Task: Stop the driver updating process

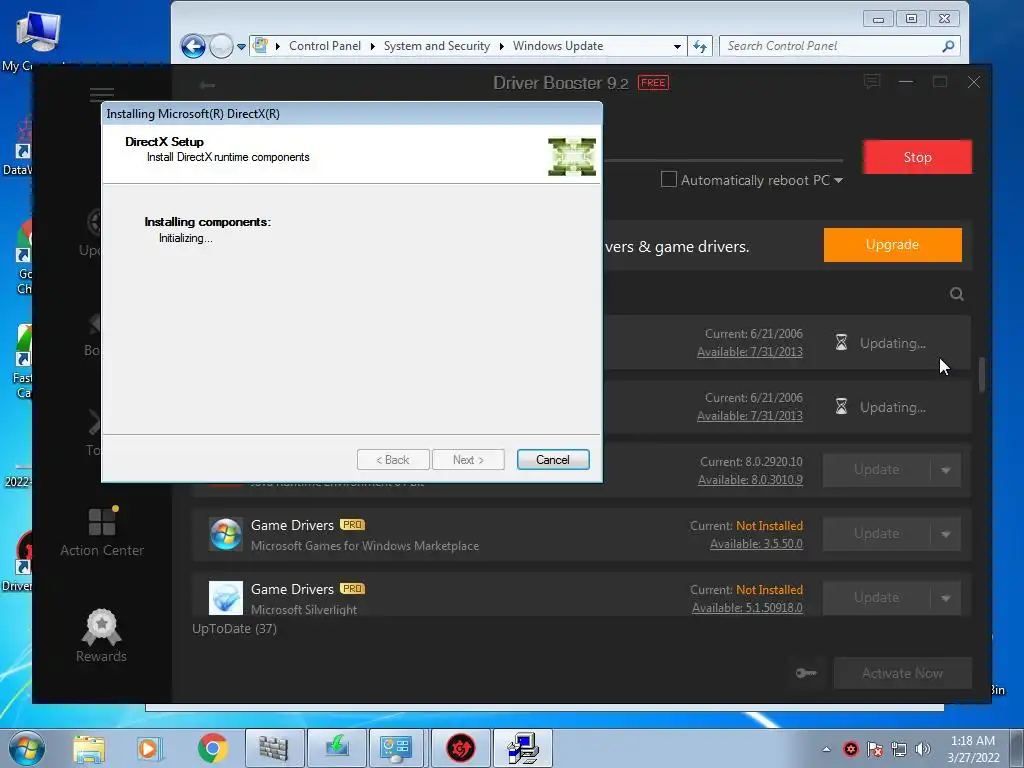Action: [917, 157]
